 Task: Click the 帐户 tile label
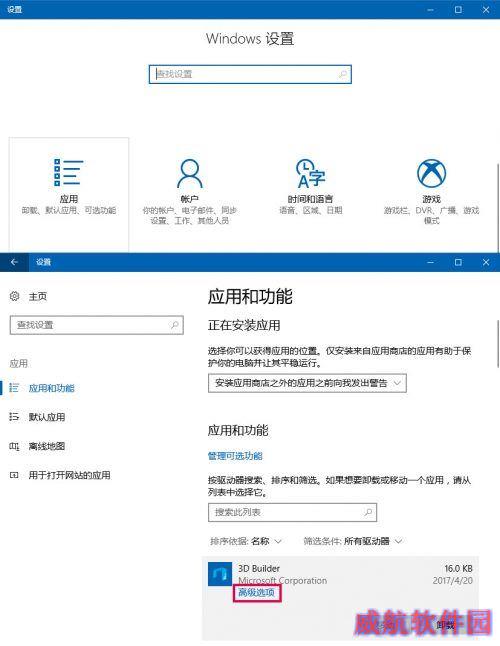(x=189, y=199)
